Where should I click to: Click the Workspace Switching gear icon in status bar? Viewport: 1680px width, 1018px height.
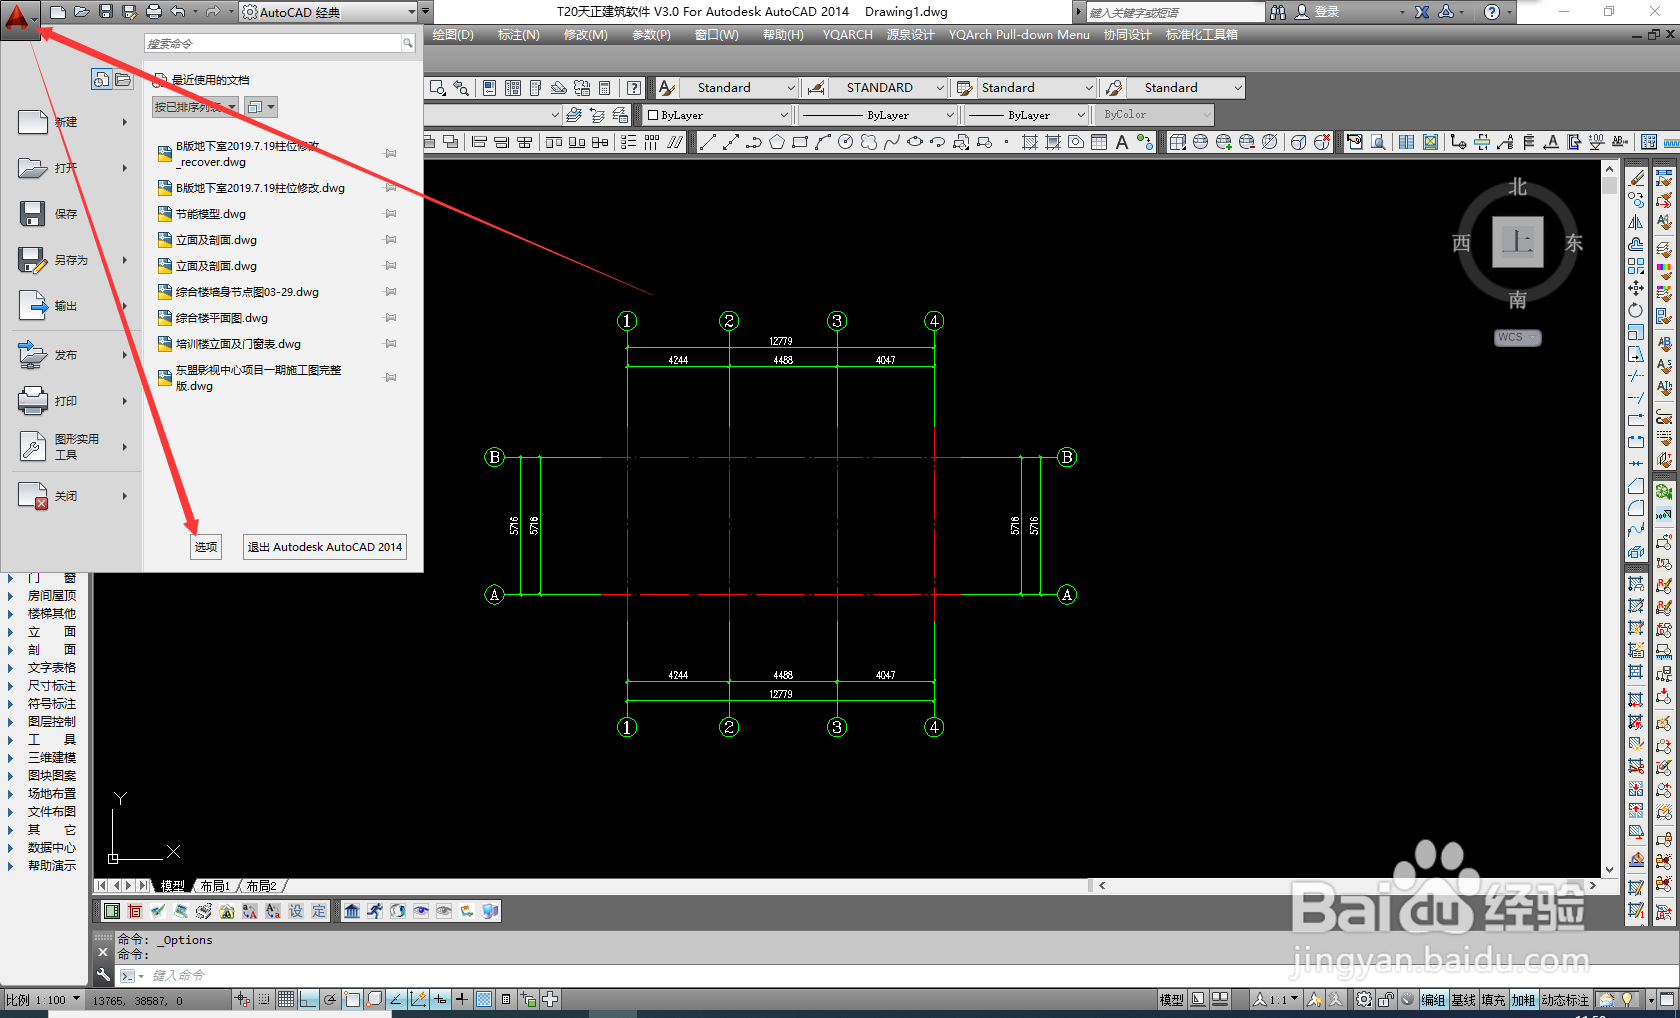click(x=1364, y=999)
